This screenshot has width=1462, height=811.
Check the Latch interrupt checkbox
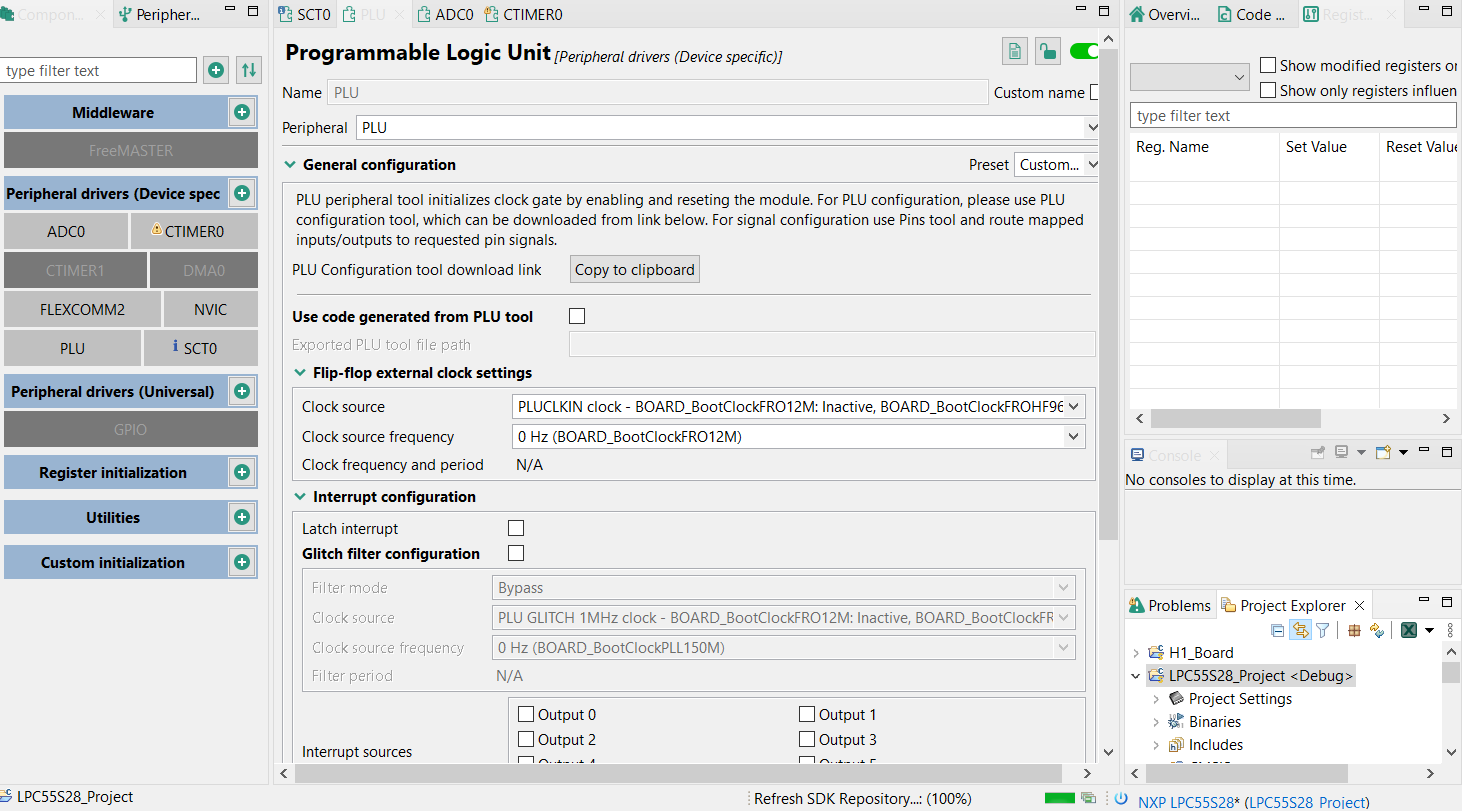[x=516, y=529]
